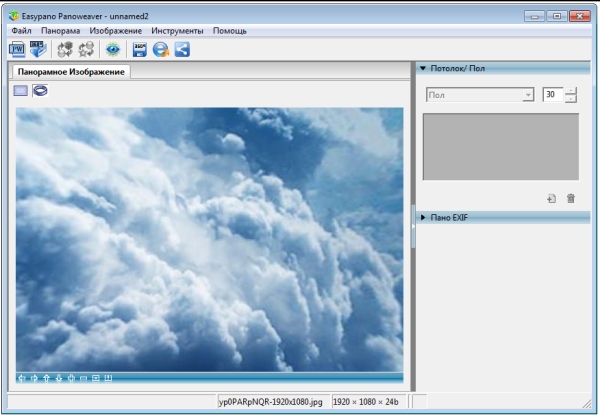The width and height of the screenshot is (600, 417).
Task: Click the browser globe publish icon
Action: tap(161, 50)
